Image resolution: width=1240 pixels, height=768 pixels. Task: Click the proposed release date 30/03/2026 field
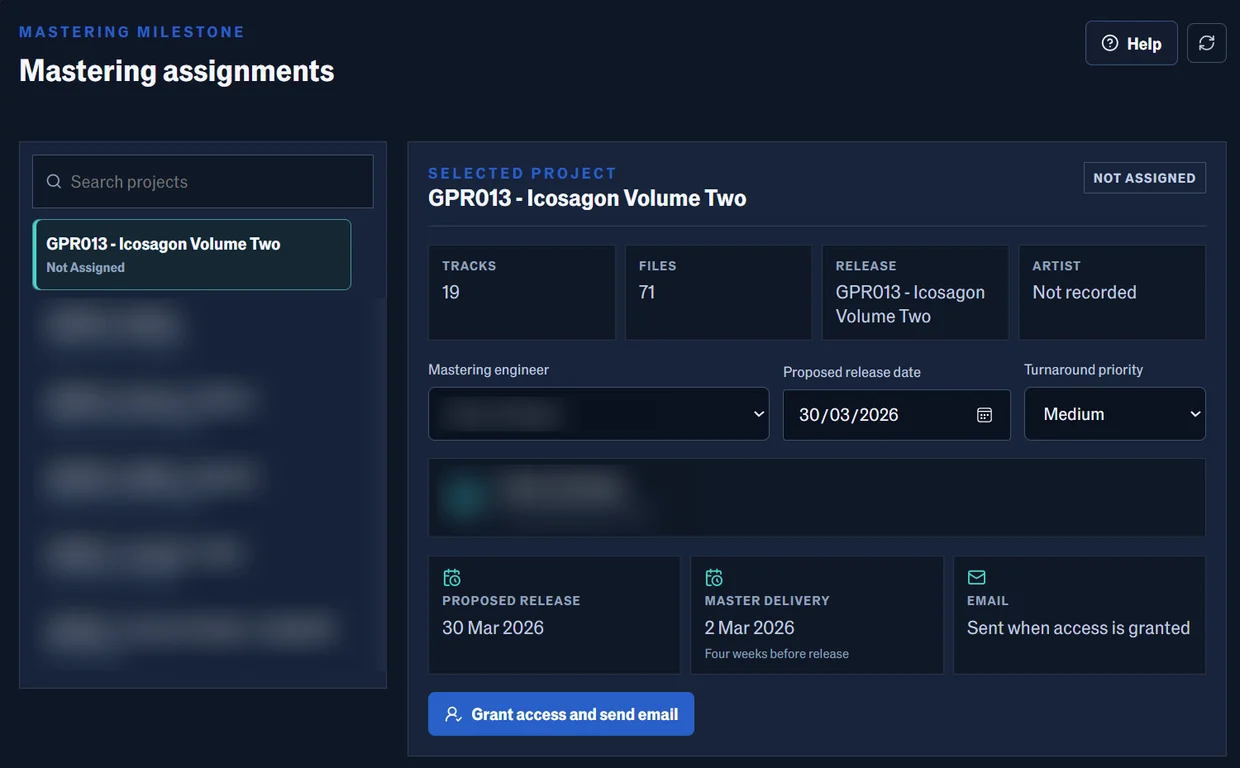click(896, 414)
